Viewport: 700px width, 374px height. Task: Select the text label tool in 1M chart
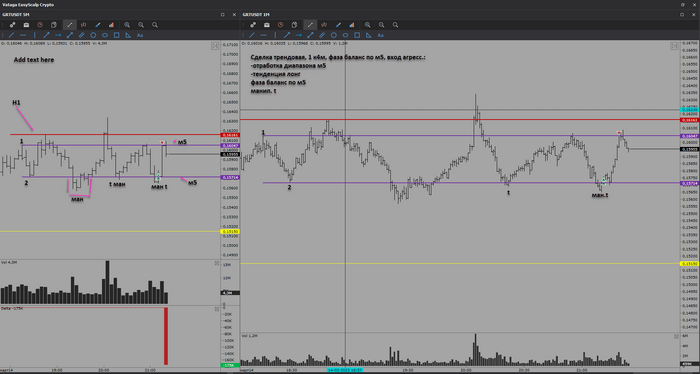(380, 35)
